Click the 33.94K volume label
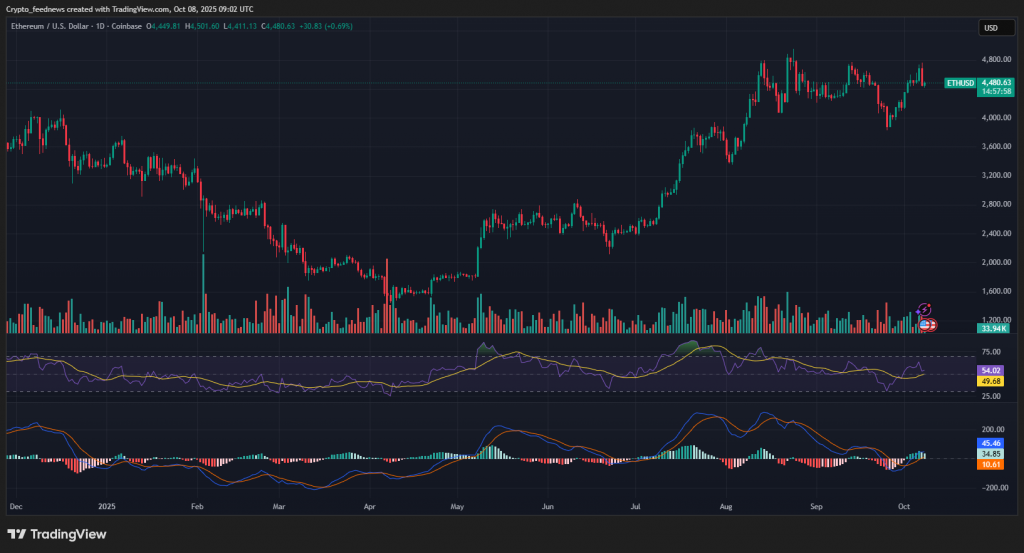This screenshot has height=553, width=1024. tap(993, 328)
